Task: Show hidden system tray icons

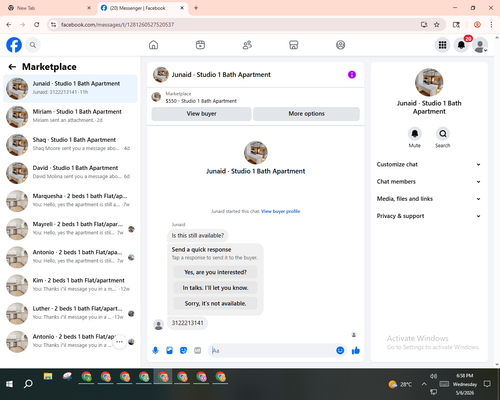Action: (424, 384)
